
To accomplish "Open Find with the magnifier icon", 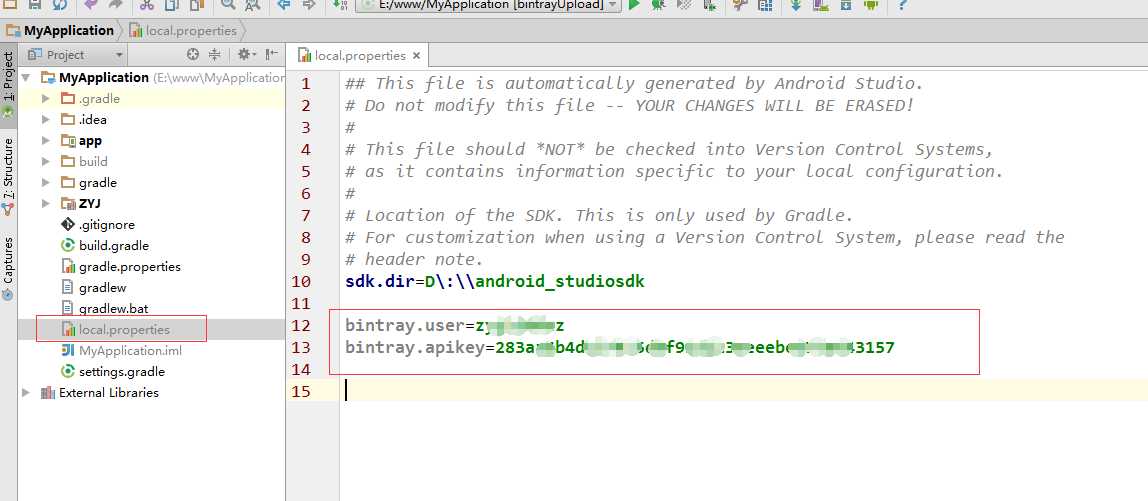I will (x=228, y=4).
